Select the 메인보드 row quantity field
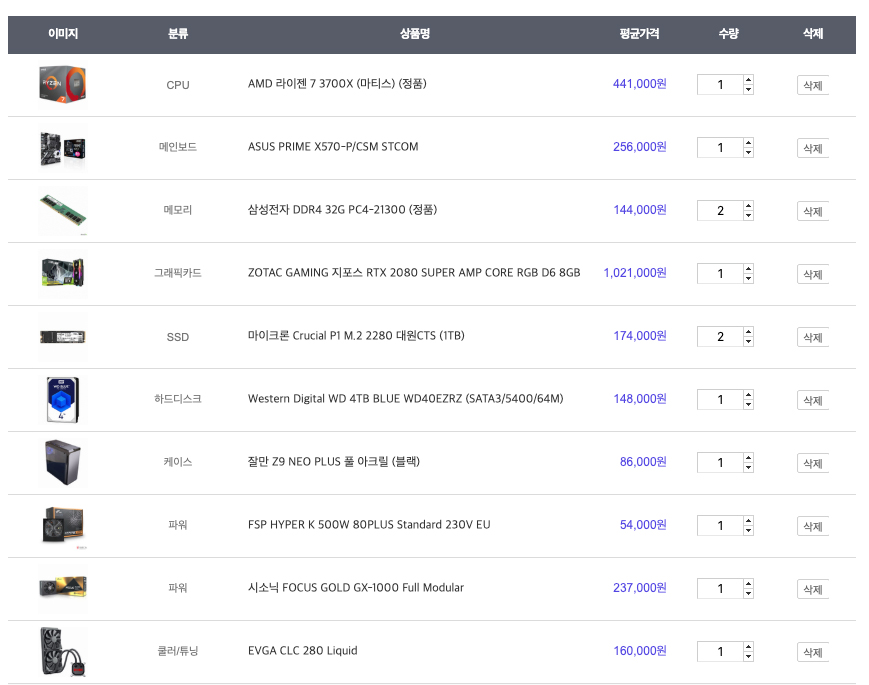This screenshot has height=685, width=869. (720, 147)
